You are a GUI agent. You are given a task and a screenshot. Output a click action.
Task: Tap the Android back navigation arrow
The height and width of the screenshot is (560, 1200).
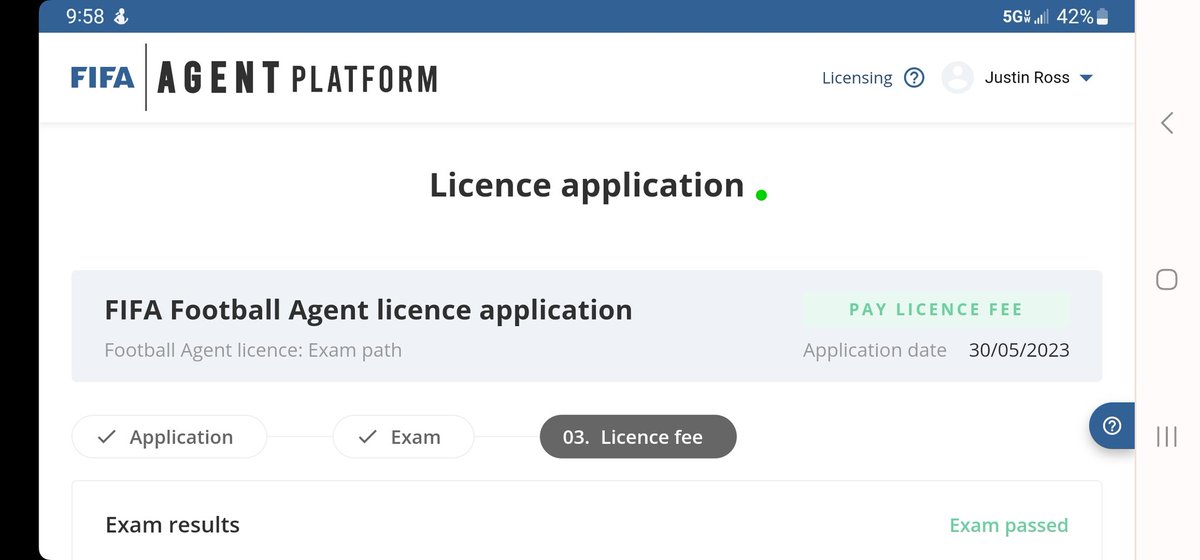[x=1166, y=123]
